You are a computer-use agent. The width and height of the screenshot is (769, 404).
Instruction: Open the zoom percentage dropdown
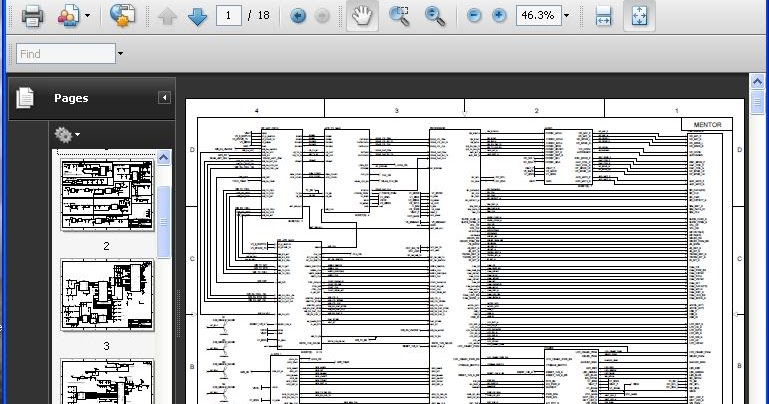click(566, 16)
